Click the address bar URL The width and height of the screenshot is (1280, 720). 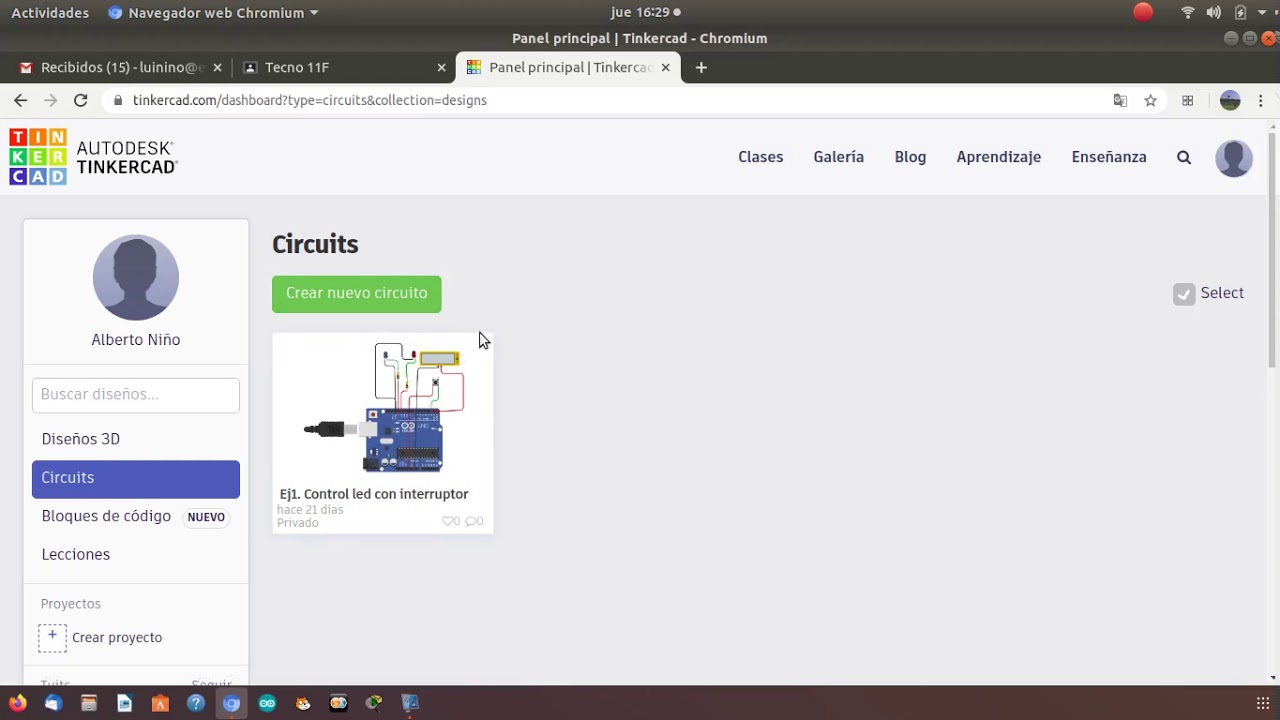pyautogui.click(x=310, y=100)
